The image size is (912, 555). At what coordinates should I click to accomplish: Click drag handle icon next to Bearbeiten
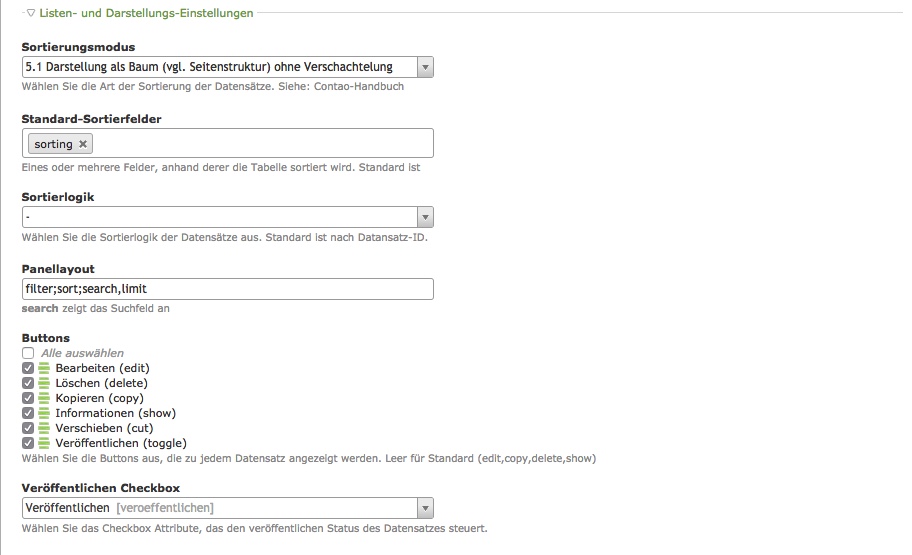click(x=44, y=368)
